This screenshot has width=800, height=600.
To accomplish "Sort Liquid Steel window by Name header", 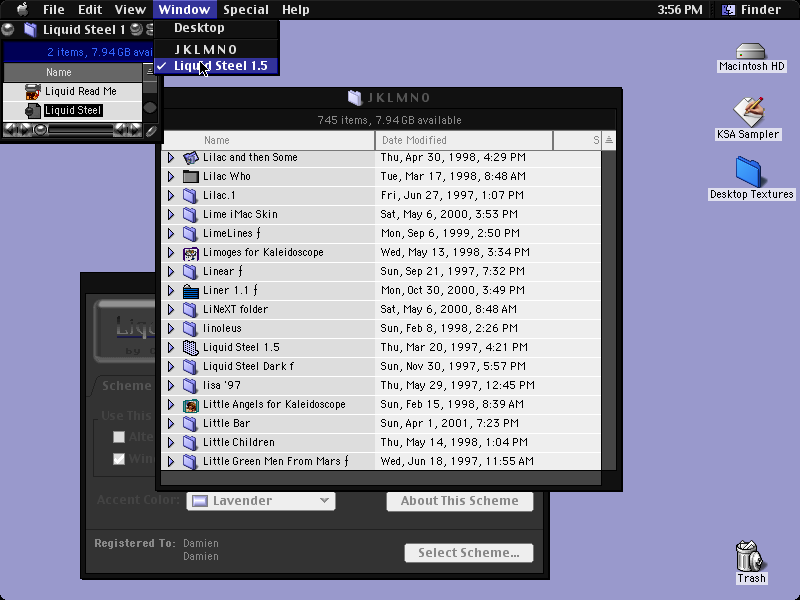I will 72,72.
